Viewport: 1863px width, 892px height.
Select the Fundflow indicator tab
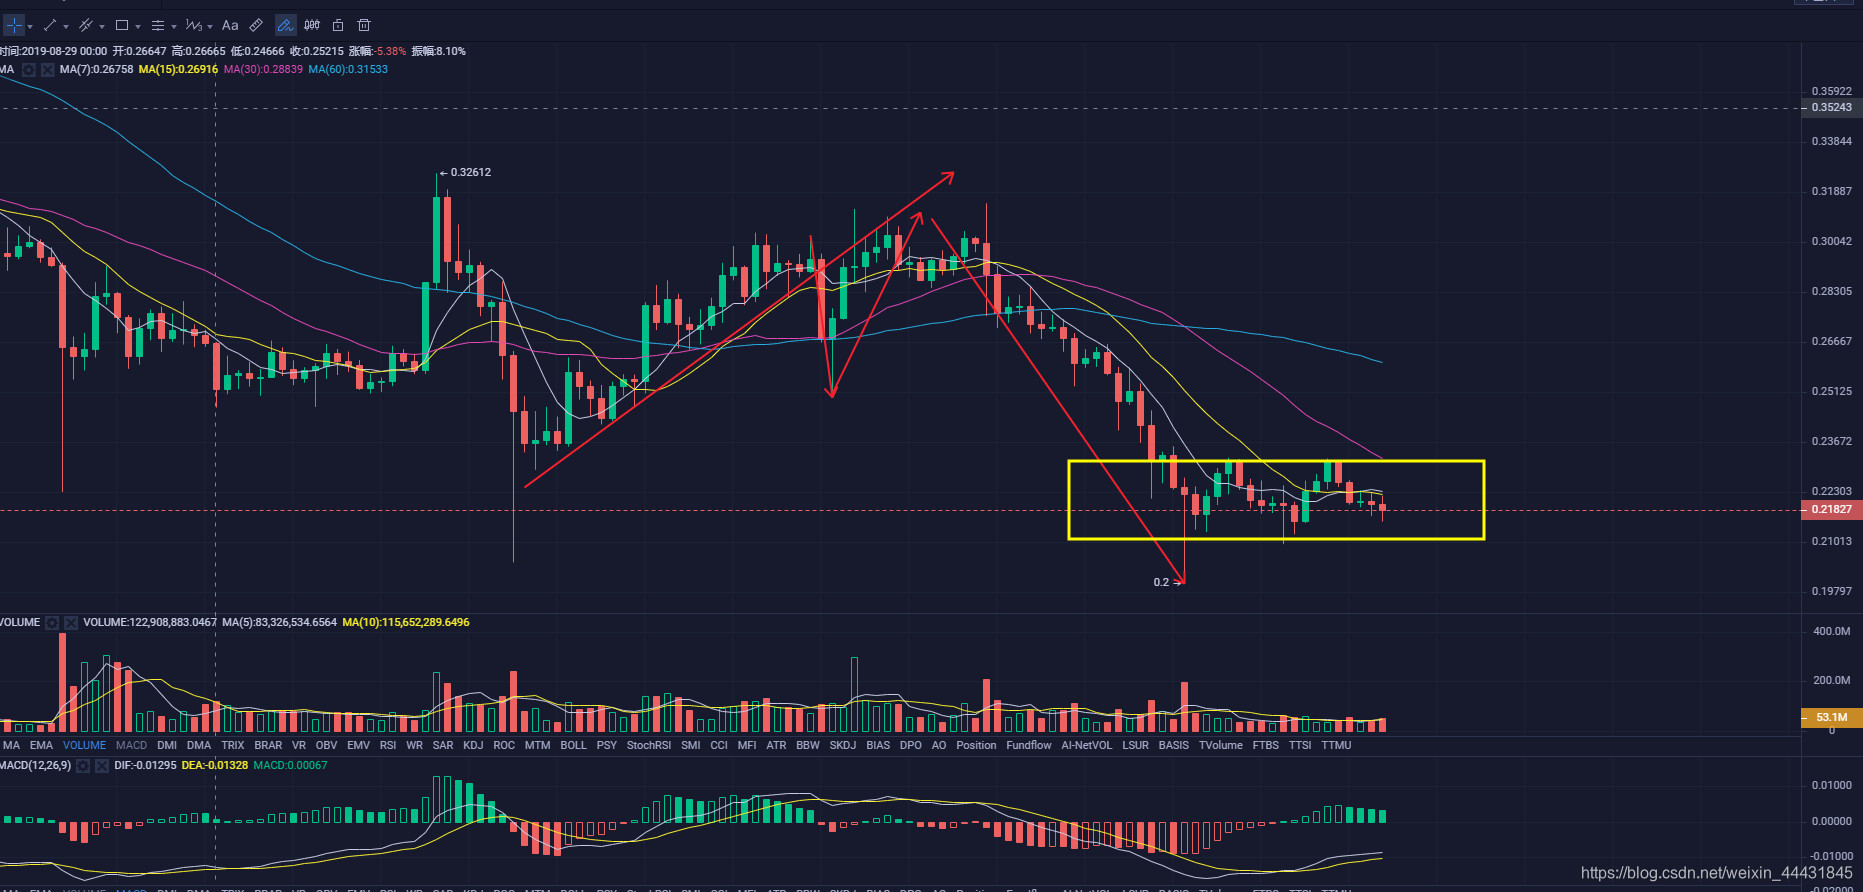[1028, 745]
